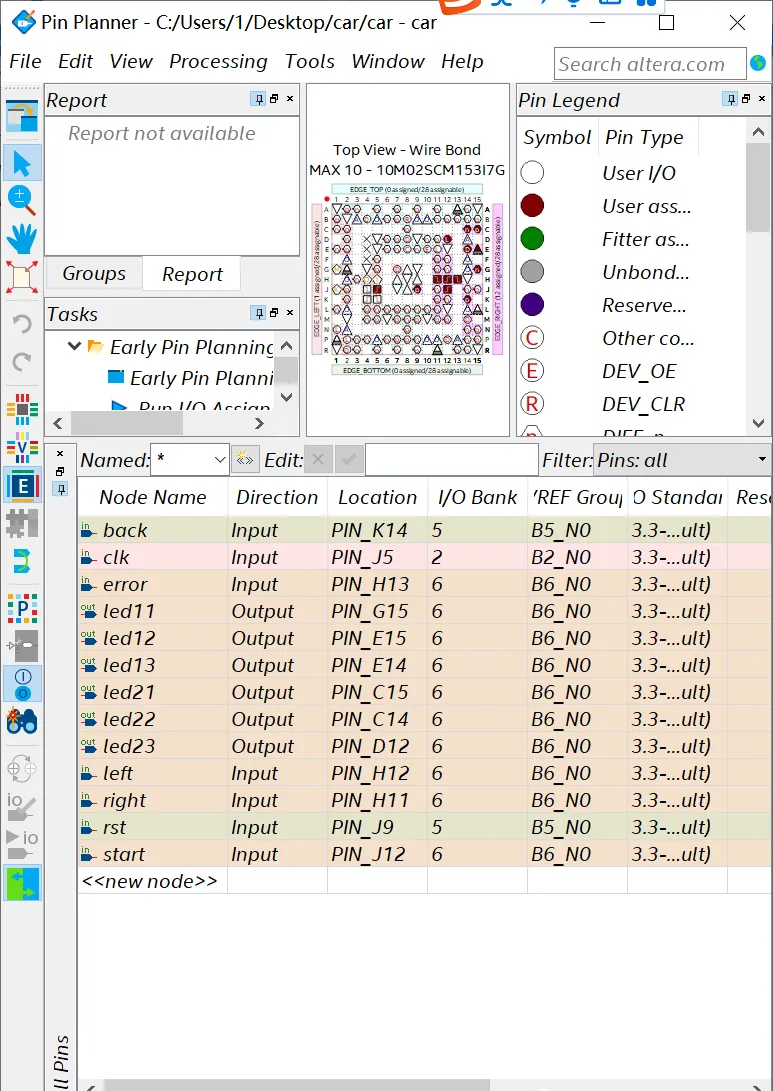Screen dimensions: 773x1091
Task: Sort by the Location column header
Action: coord(377,497)
